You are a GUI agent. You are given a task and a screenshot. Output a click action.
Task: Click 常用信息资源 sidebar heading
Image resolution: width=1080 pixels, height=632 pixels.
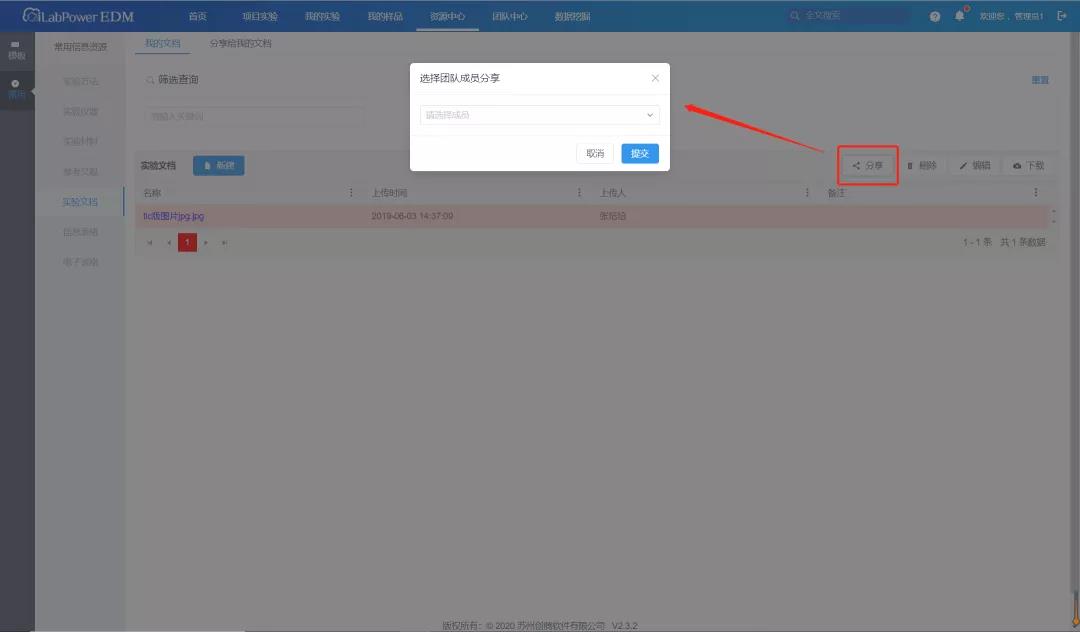(81, 47)
